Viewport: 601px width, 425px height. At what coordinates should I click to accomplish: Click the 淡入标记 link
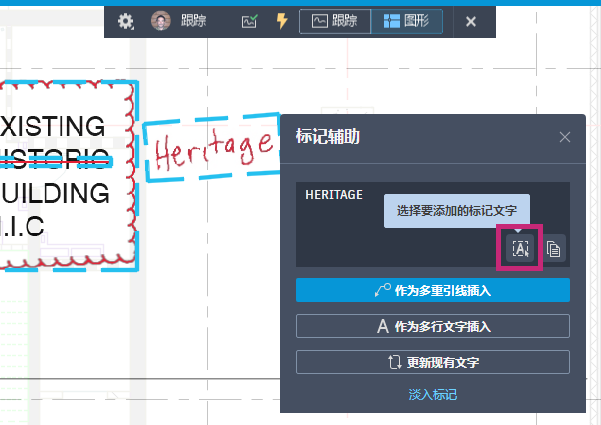pos(432,395)
